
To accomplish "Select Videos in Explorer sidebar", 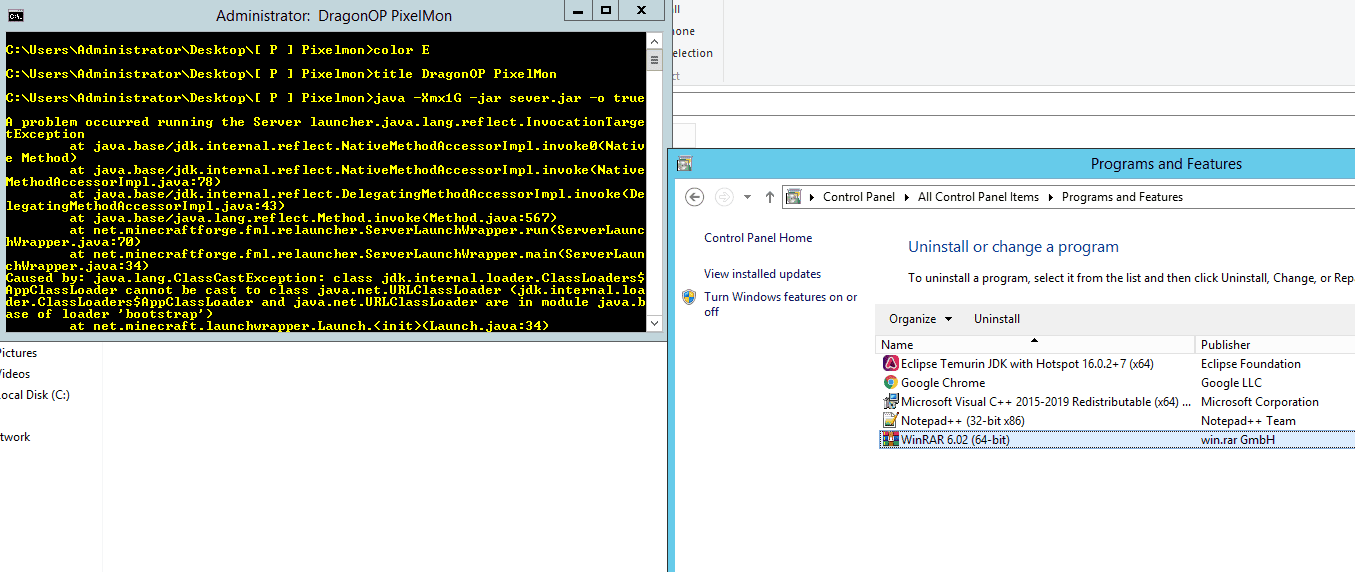I will tap(16, 374).
